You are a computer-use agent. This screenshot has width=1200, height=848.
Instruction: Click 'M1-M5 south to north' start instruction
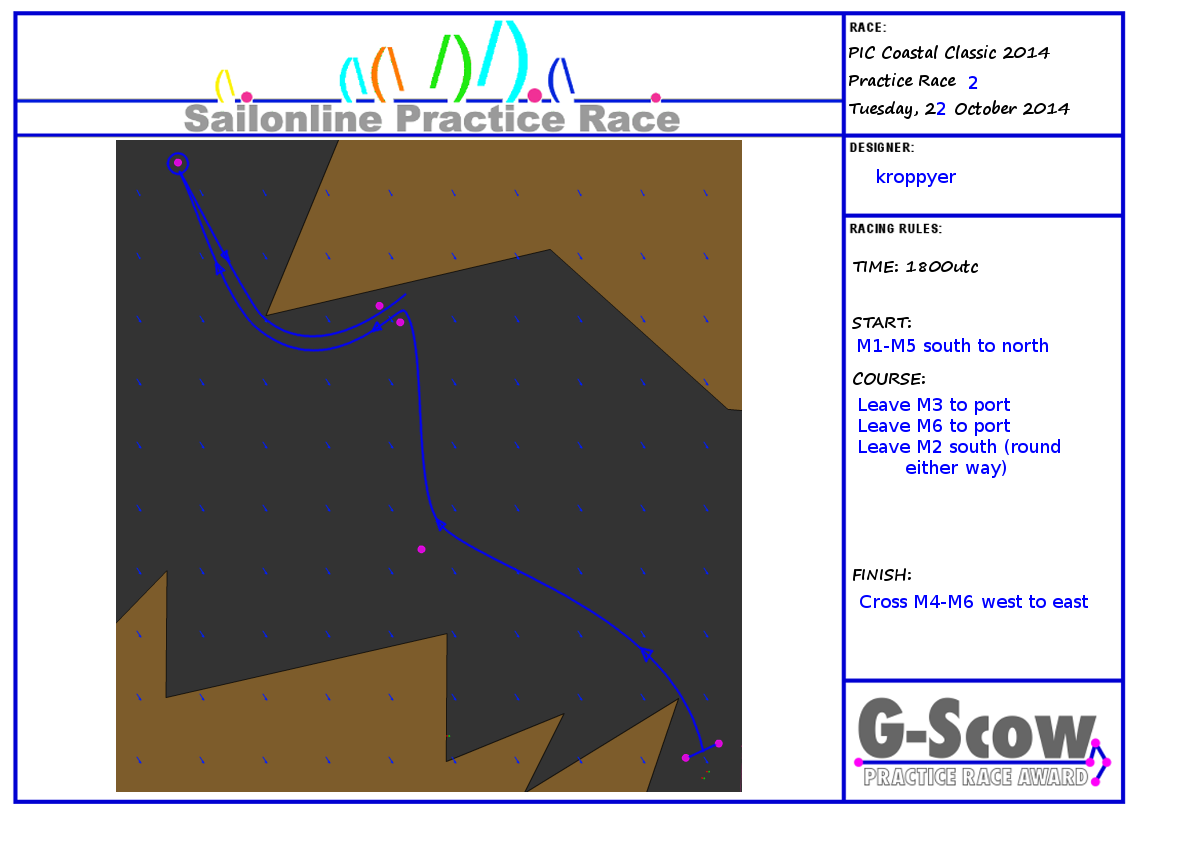pyautogui.click(x=953, y=346)
